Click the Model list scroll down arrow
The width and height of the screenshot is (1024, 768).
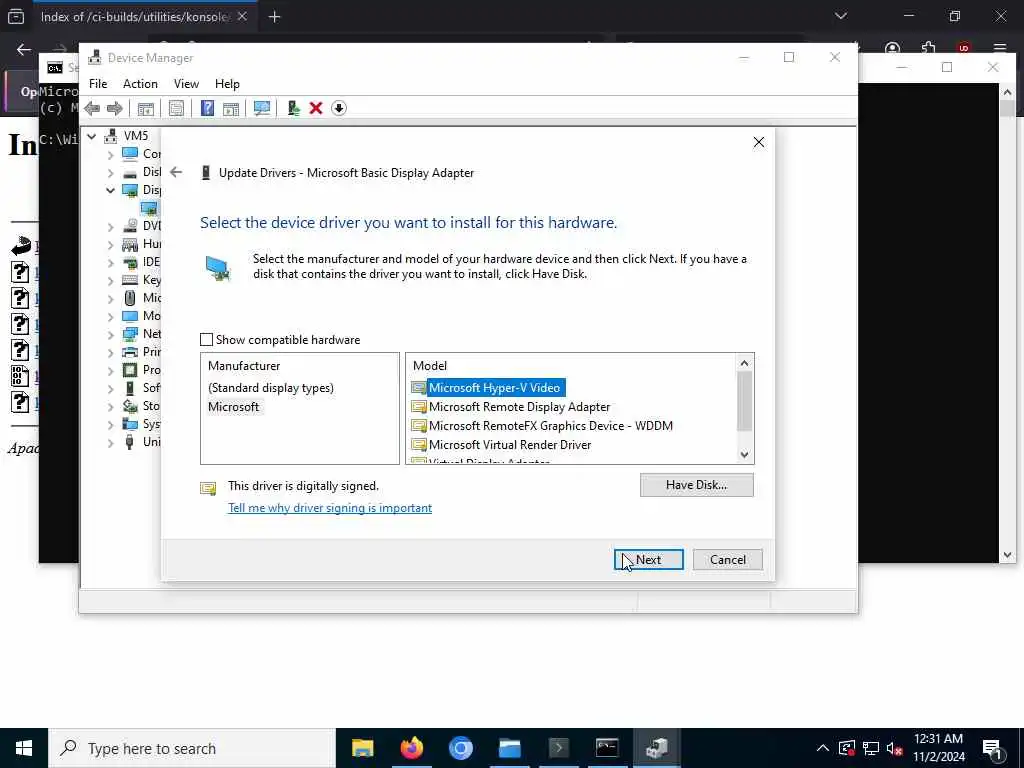(x=744, y=455)
